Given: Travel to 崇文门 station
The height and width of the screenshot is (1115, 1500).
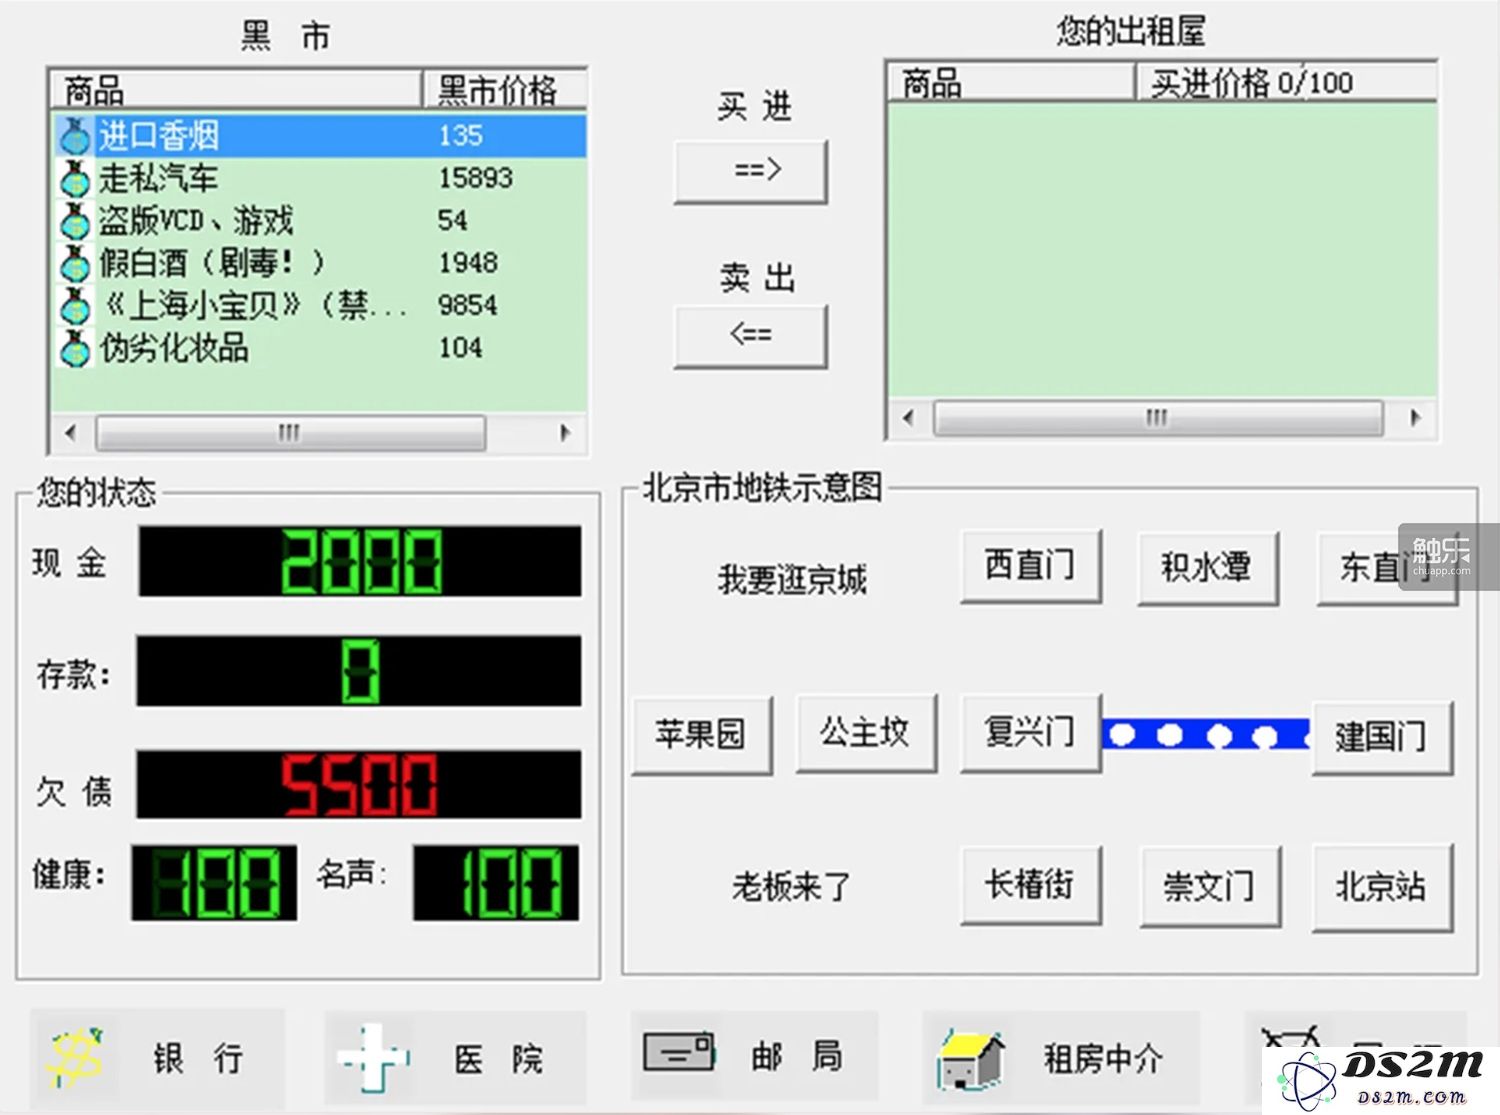Looking at the screenshot, I should [1210, 888].
